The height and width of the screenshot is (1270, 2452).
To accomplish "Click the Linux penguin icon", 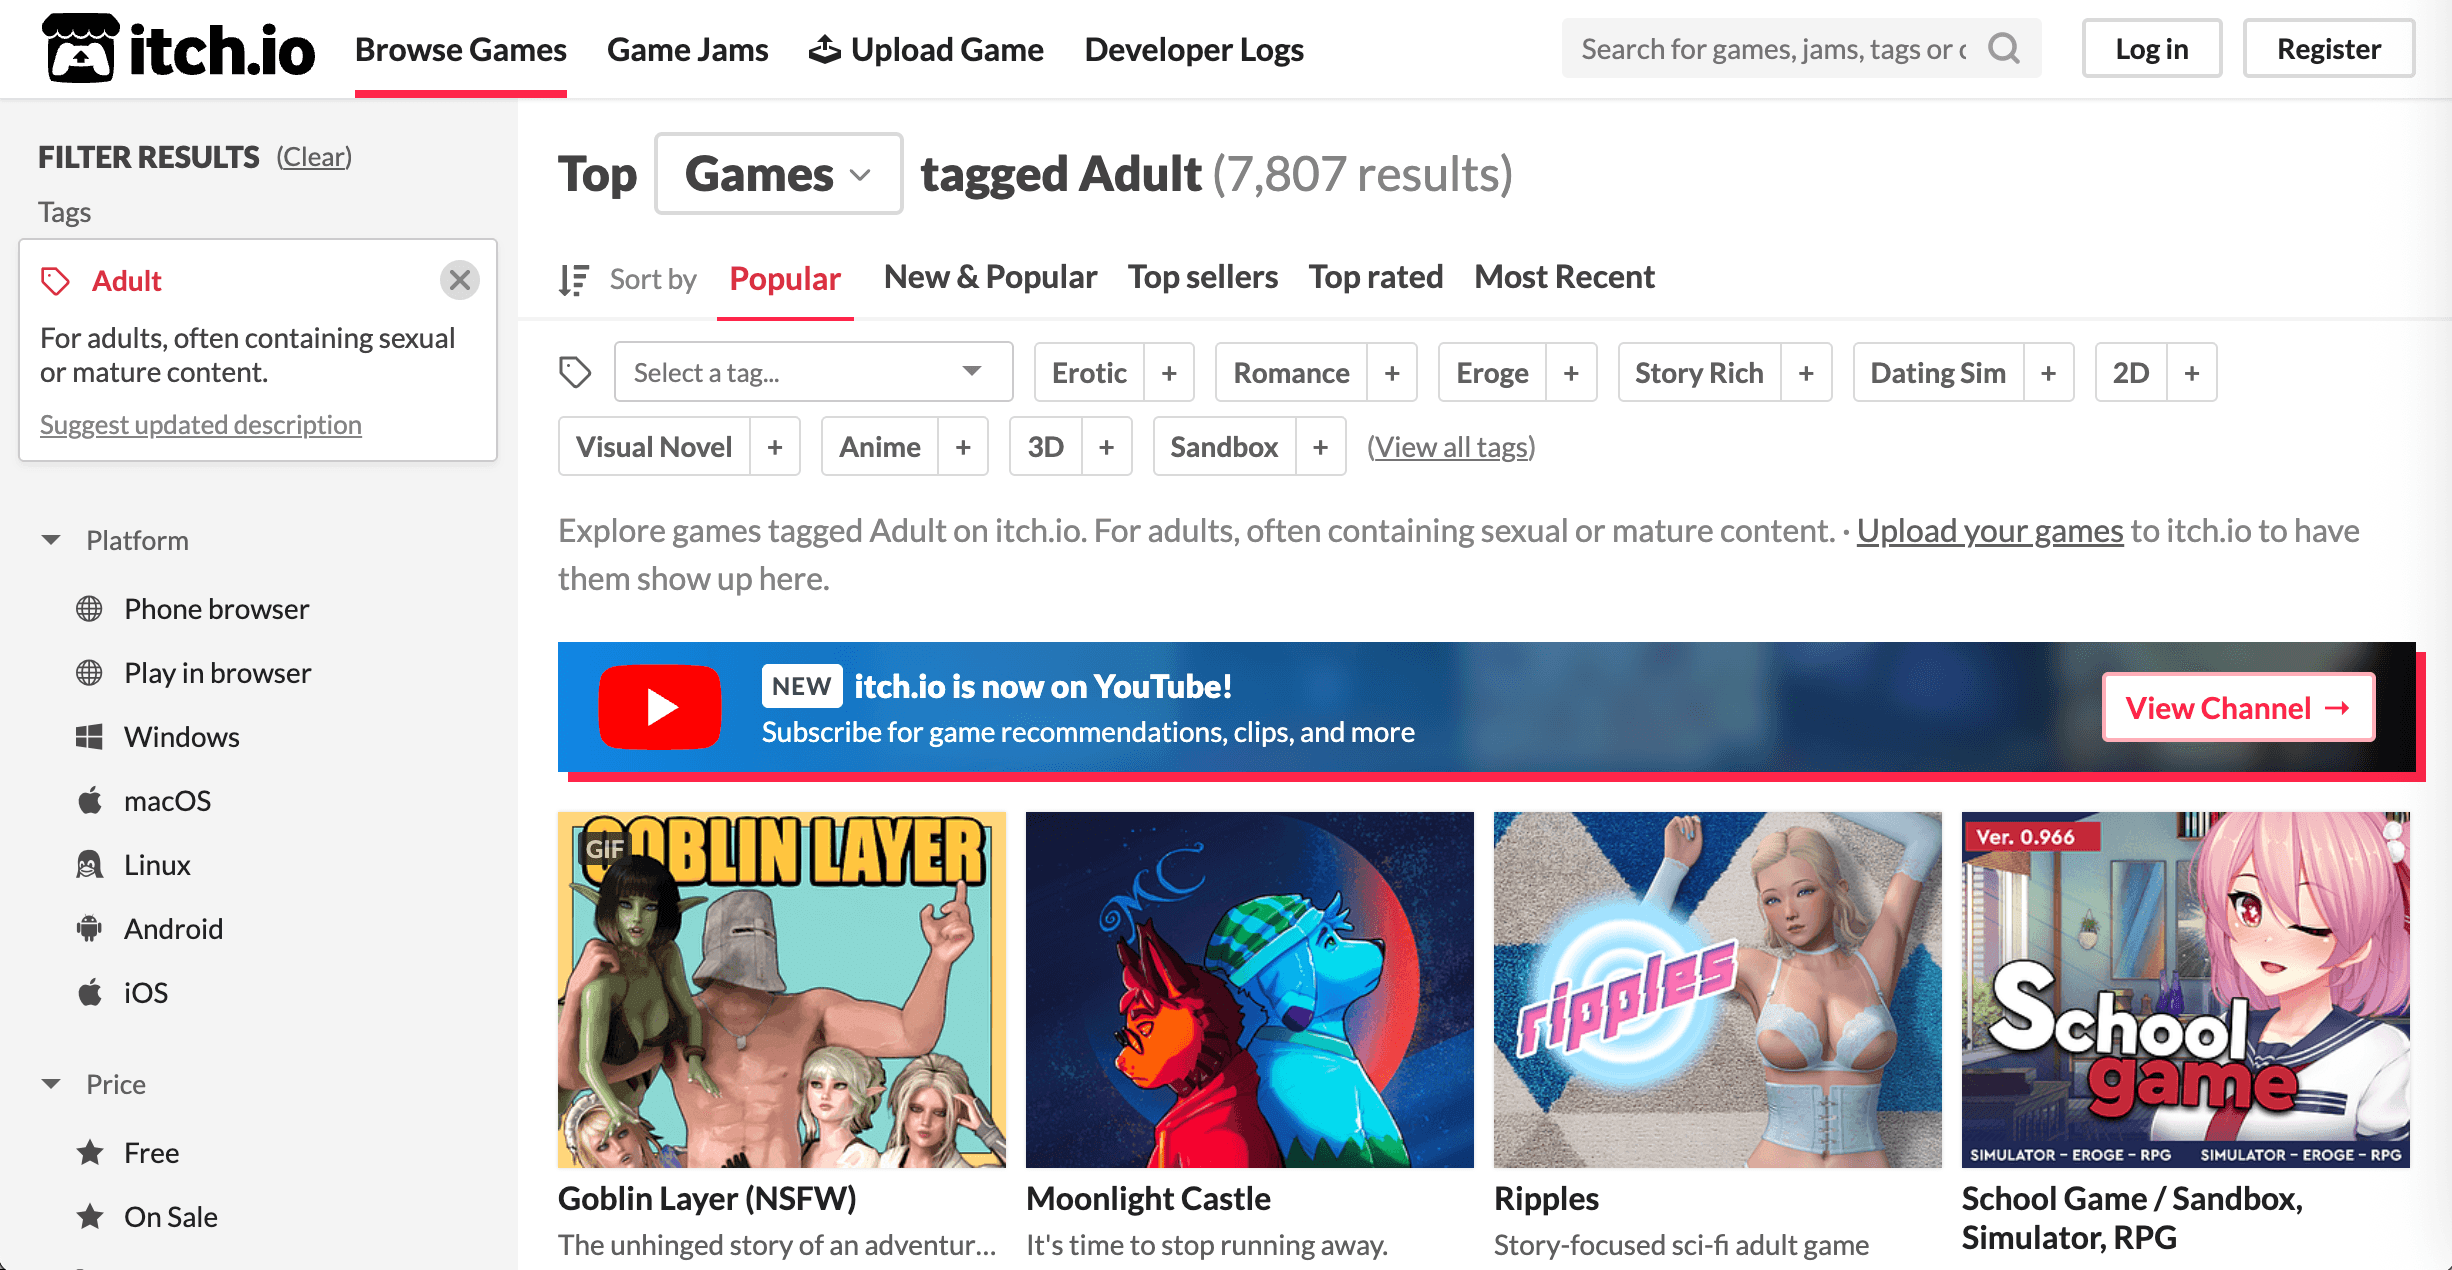I will click(89, 864).
